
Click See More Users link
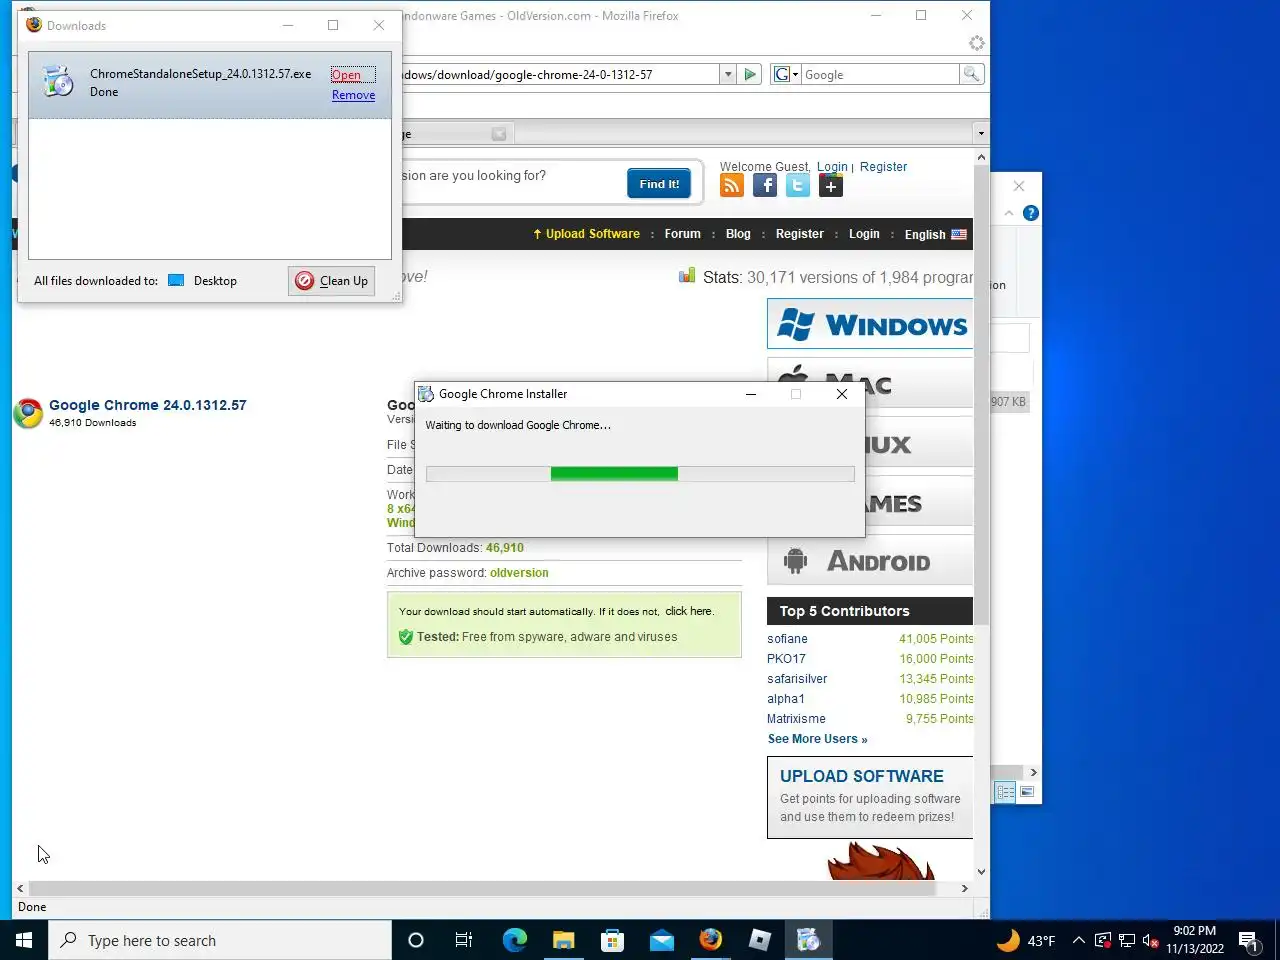pyautogui.click(x=818, y=739)
